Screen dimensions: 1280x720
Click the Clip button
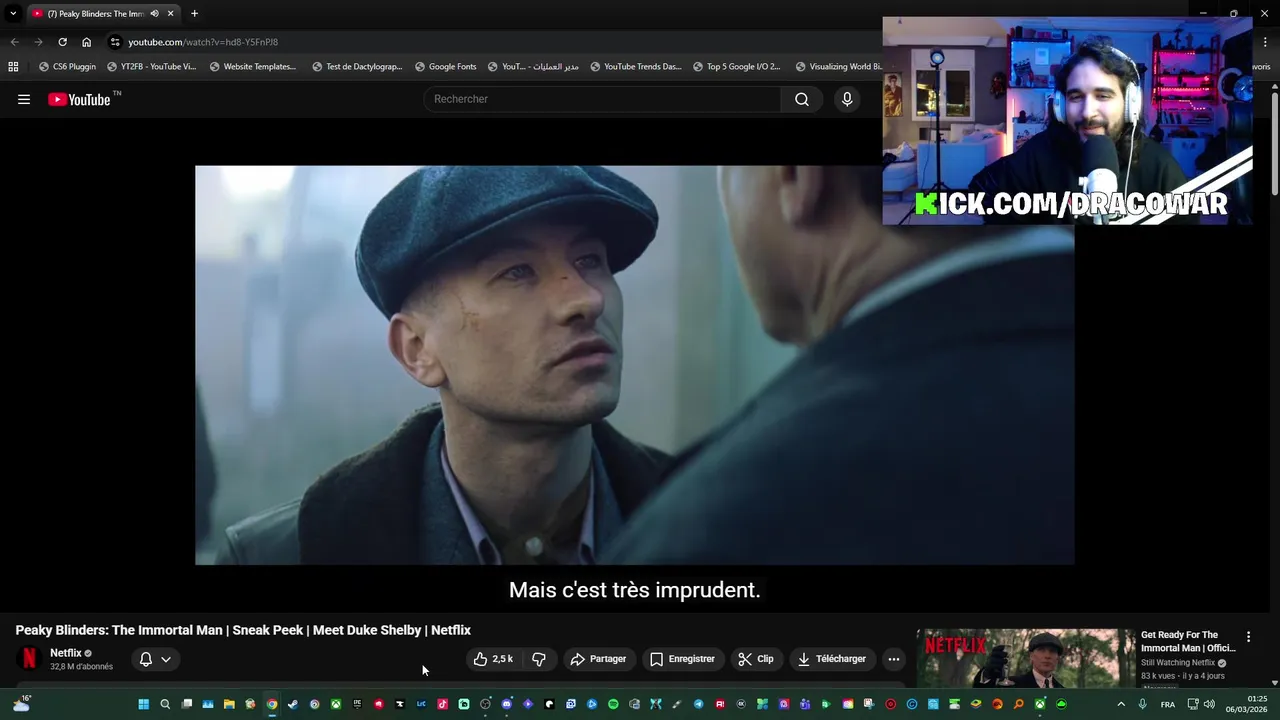(756, 659)
